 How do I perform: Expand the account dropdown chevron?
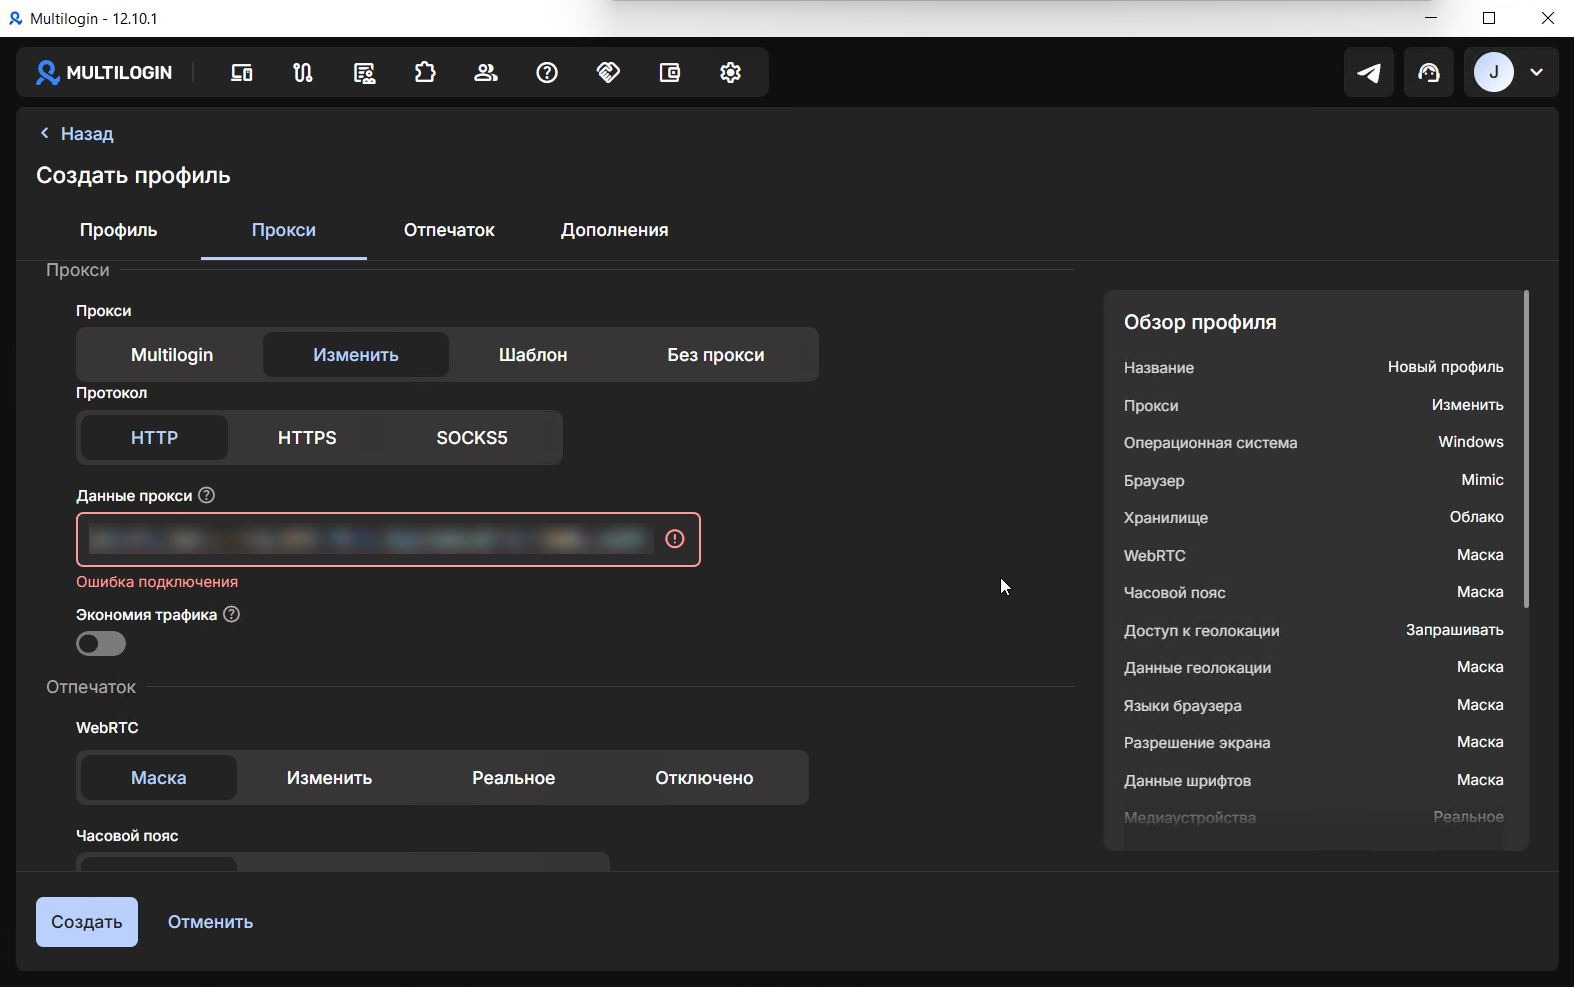point(1537,72)
